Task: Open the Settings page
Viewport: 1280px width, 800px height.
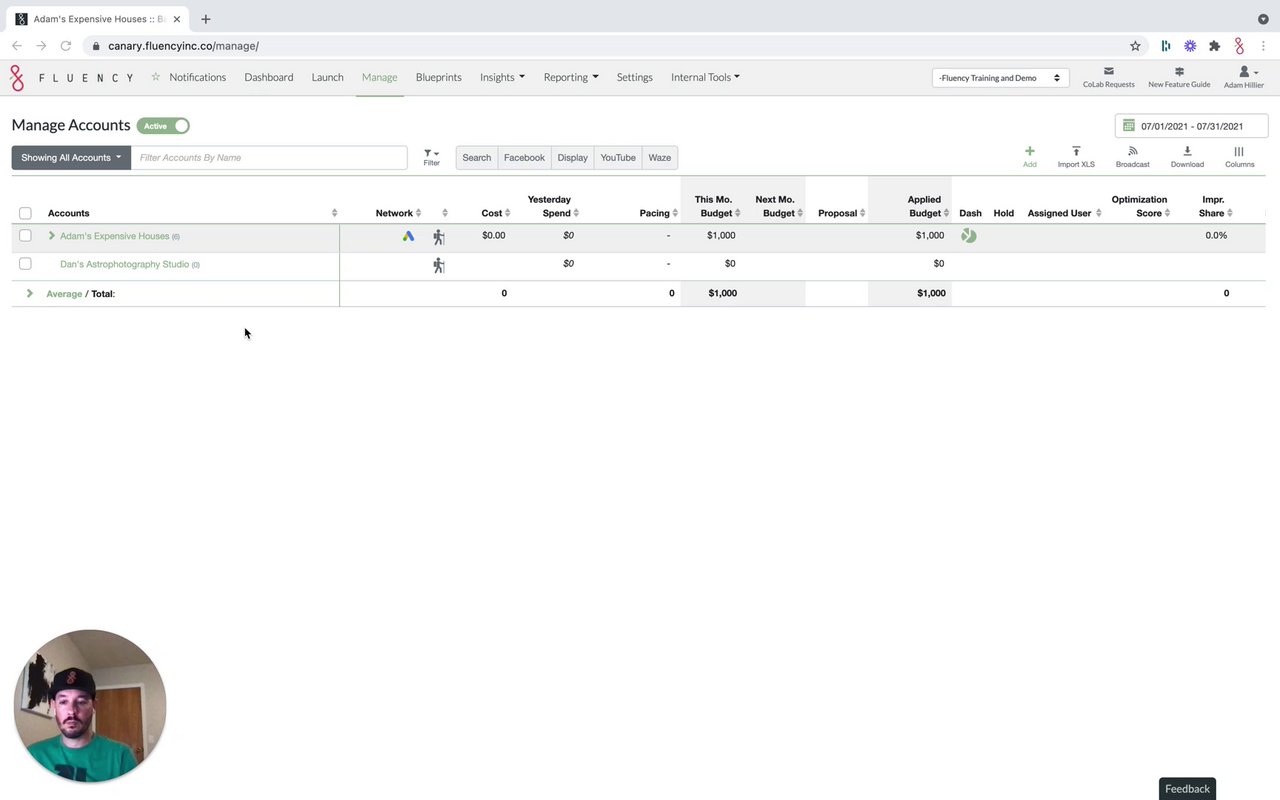Action: pos(634,77)
